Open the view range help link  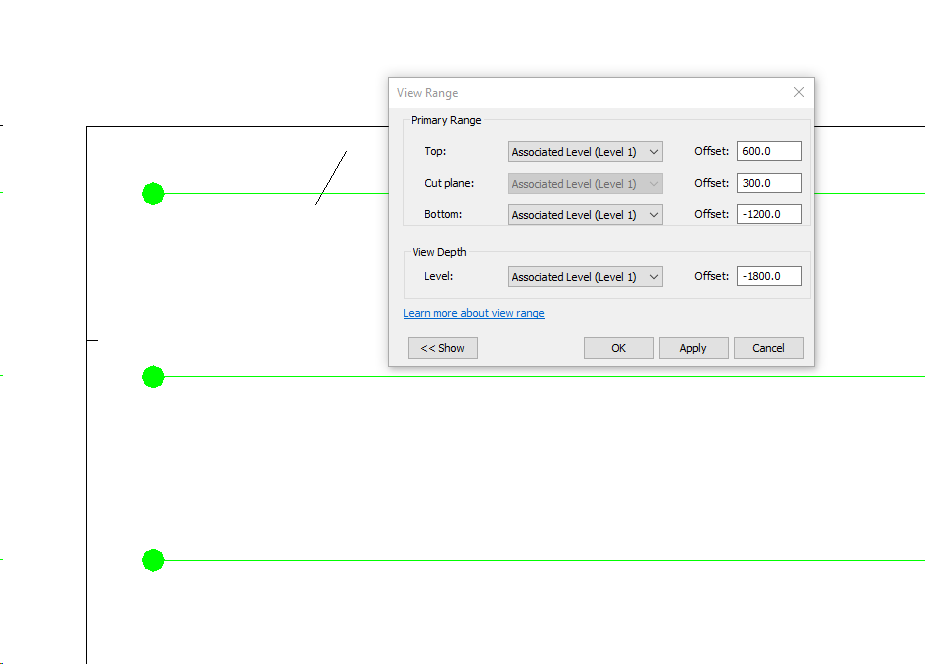point(473,313)
